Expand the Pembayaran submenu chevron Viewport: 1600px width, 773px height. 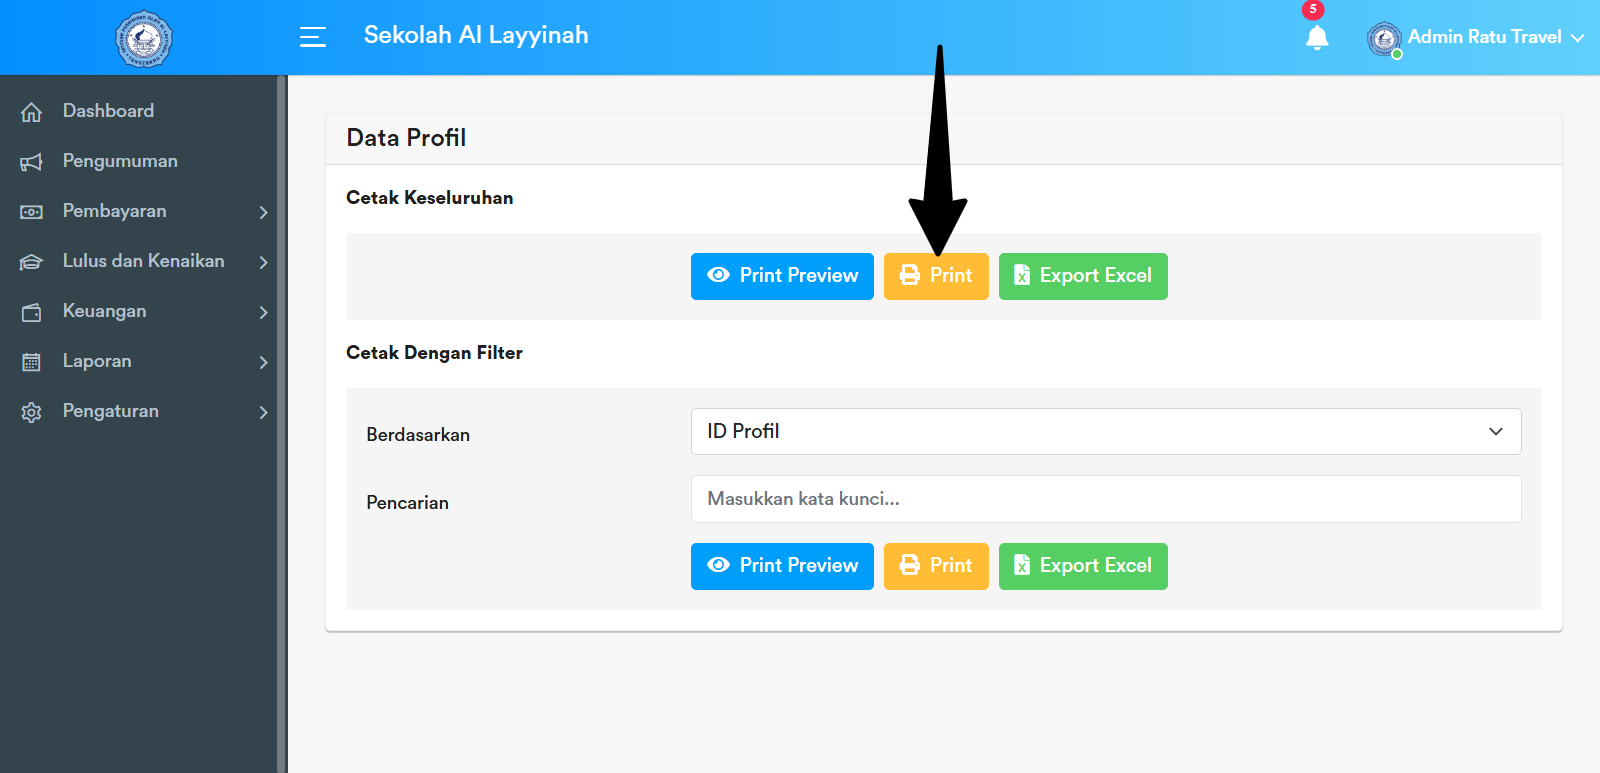[263, 212]
